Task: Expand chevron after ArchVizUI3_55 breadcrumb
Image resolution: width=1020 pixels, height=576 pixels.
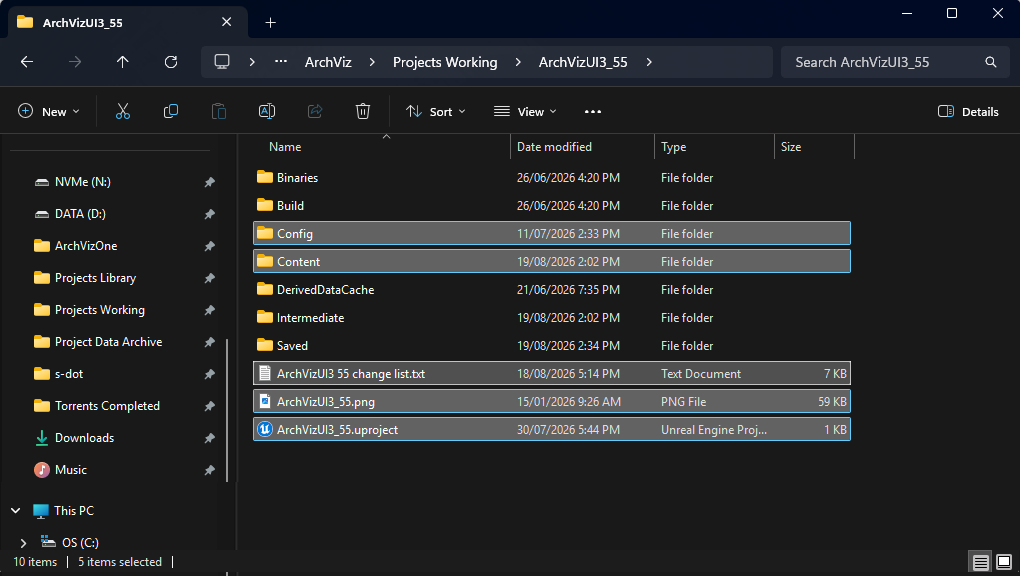Action: (x=649, y=62)
